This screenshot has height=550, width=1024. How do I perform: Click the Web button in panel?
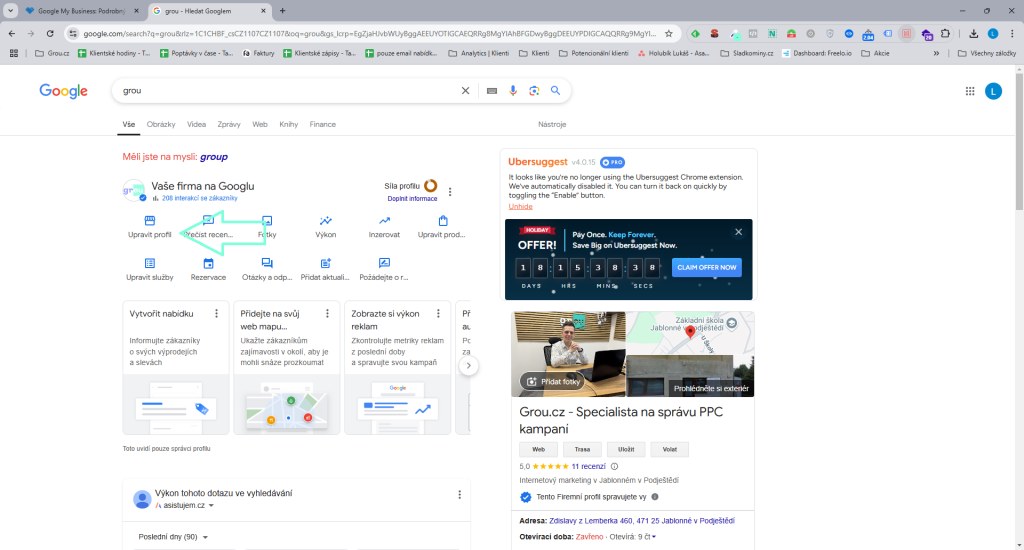click(x=538, y=449)
